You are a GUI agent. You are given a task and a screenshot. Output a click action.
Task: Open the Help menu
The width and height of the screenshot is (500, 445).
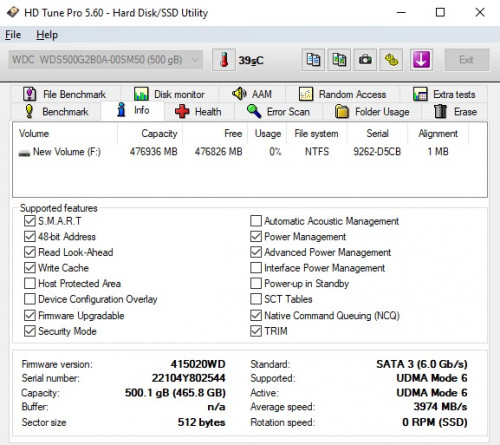(x=47, y=35)
